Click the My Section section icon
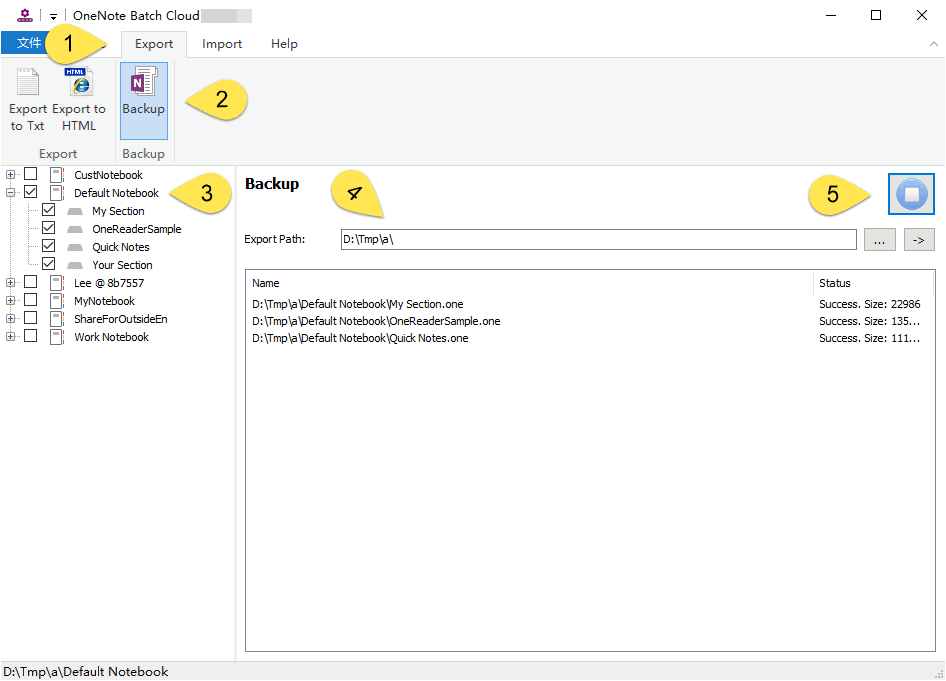This screenshot has width=946, height=681. tap(75, 211)
